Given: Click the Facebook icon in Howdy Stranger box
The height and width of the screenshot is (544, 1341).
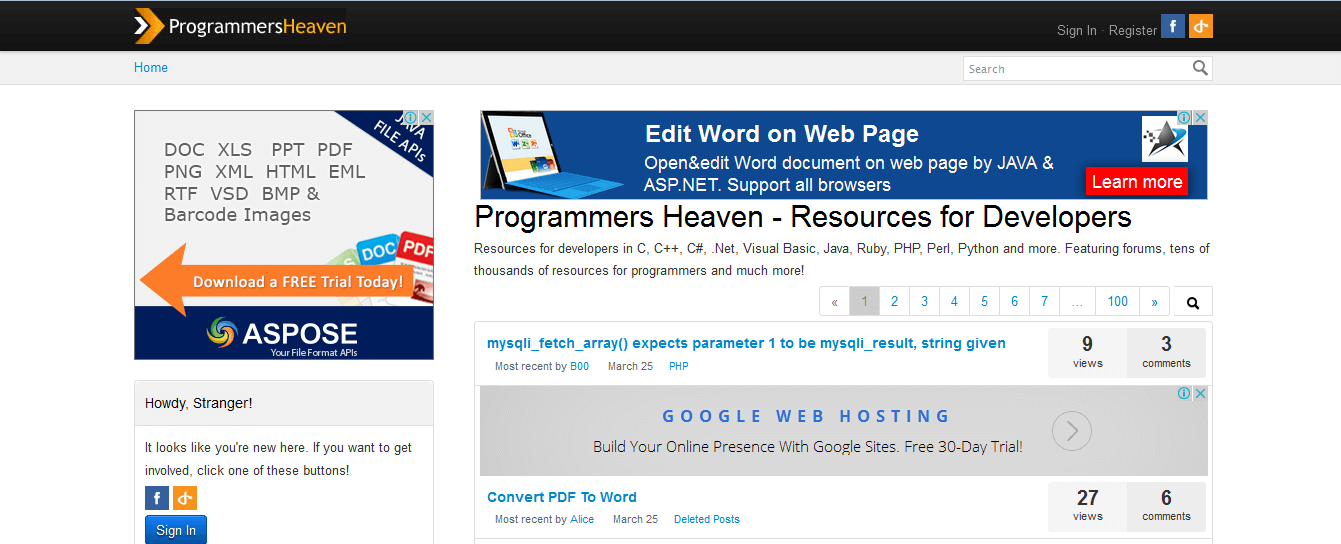Looking at the screenshot, I should 157,498.
